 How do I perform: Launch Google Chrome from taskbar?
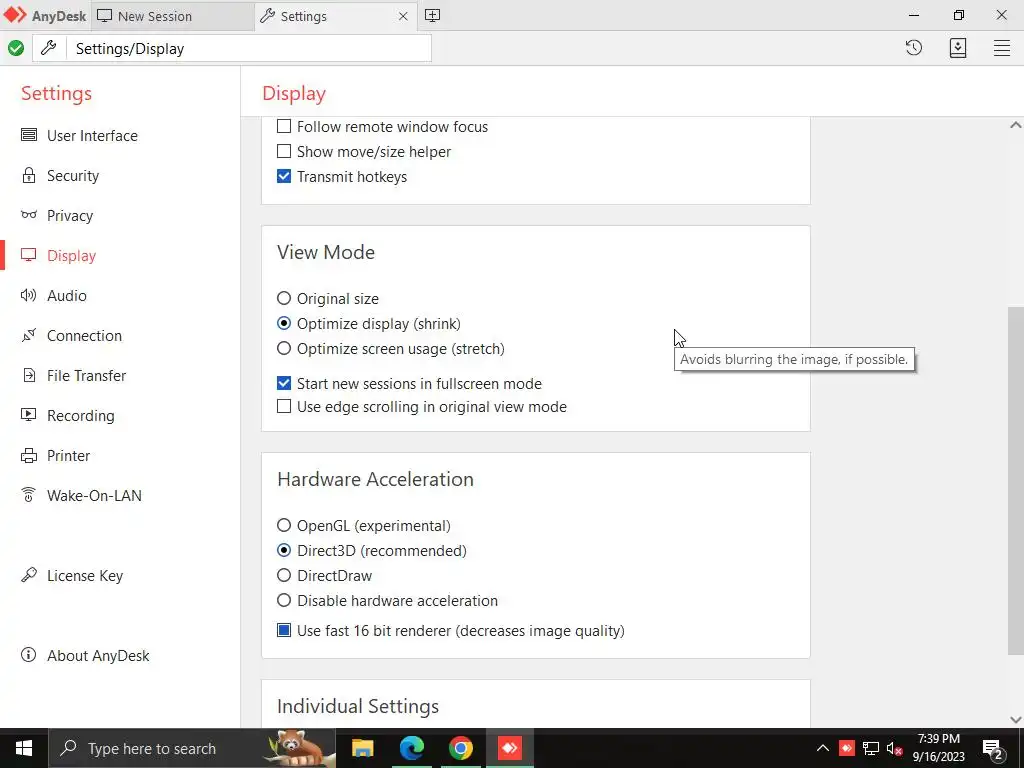pos(460,748)
